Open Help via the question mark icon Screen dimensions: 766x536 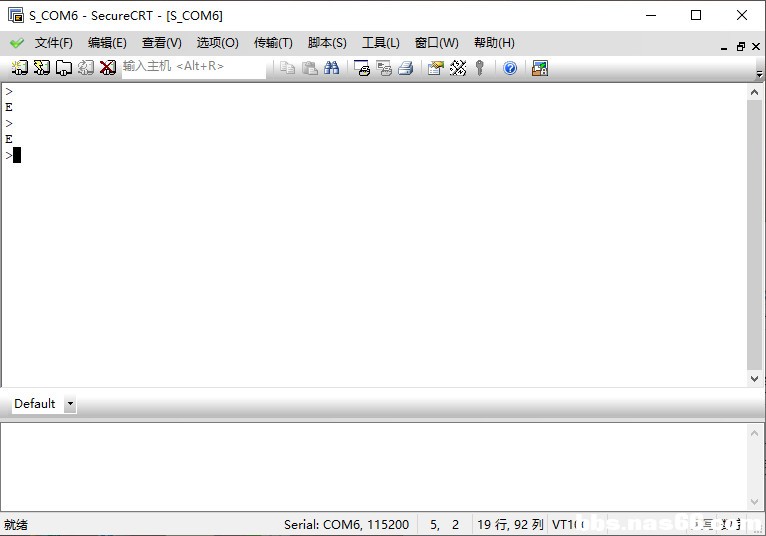[x=510, y=68]
